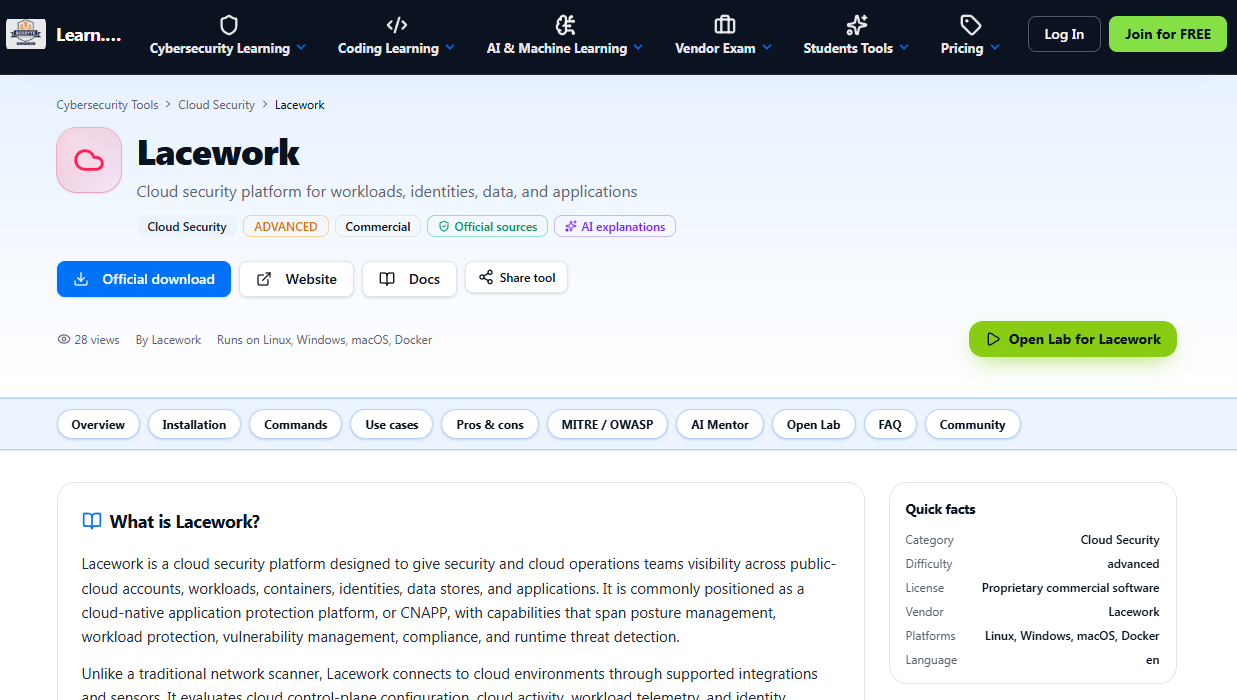Click the play icon in Open Lab for Lacework
1237x700 pixels.
993,339
